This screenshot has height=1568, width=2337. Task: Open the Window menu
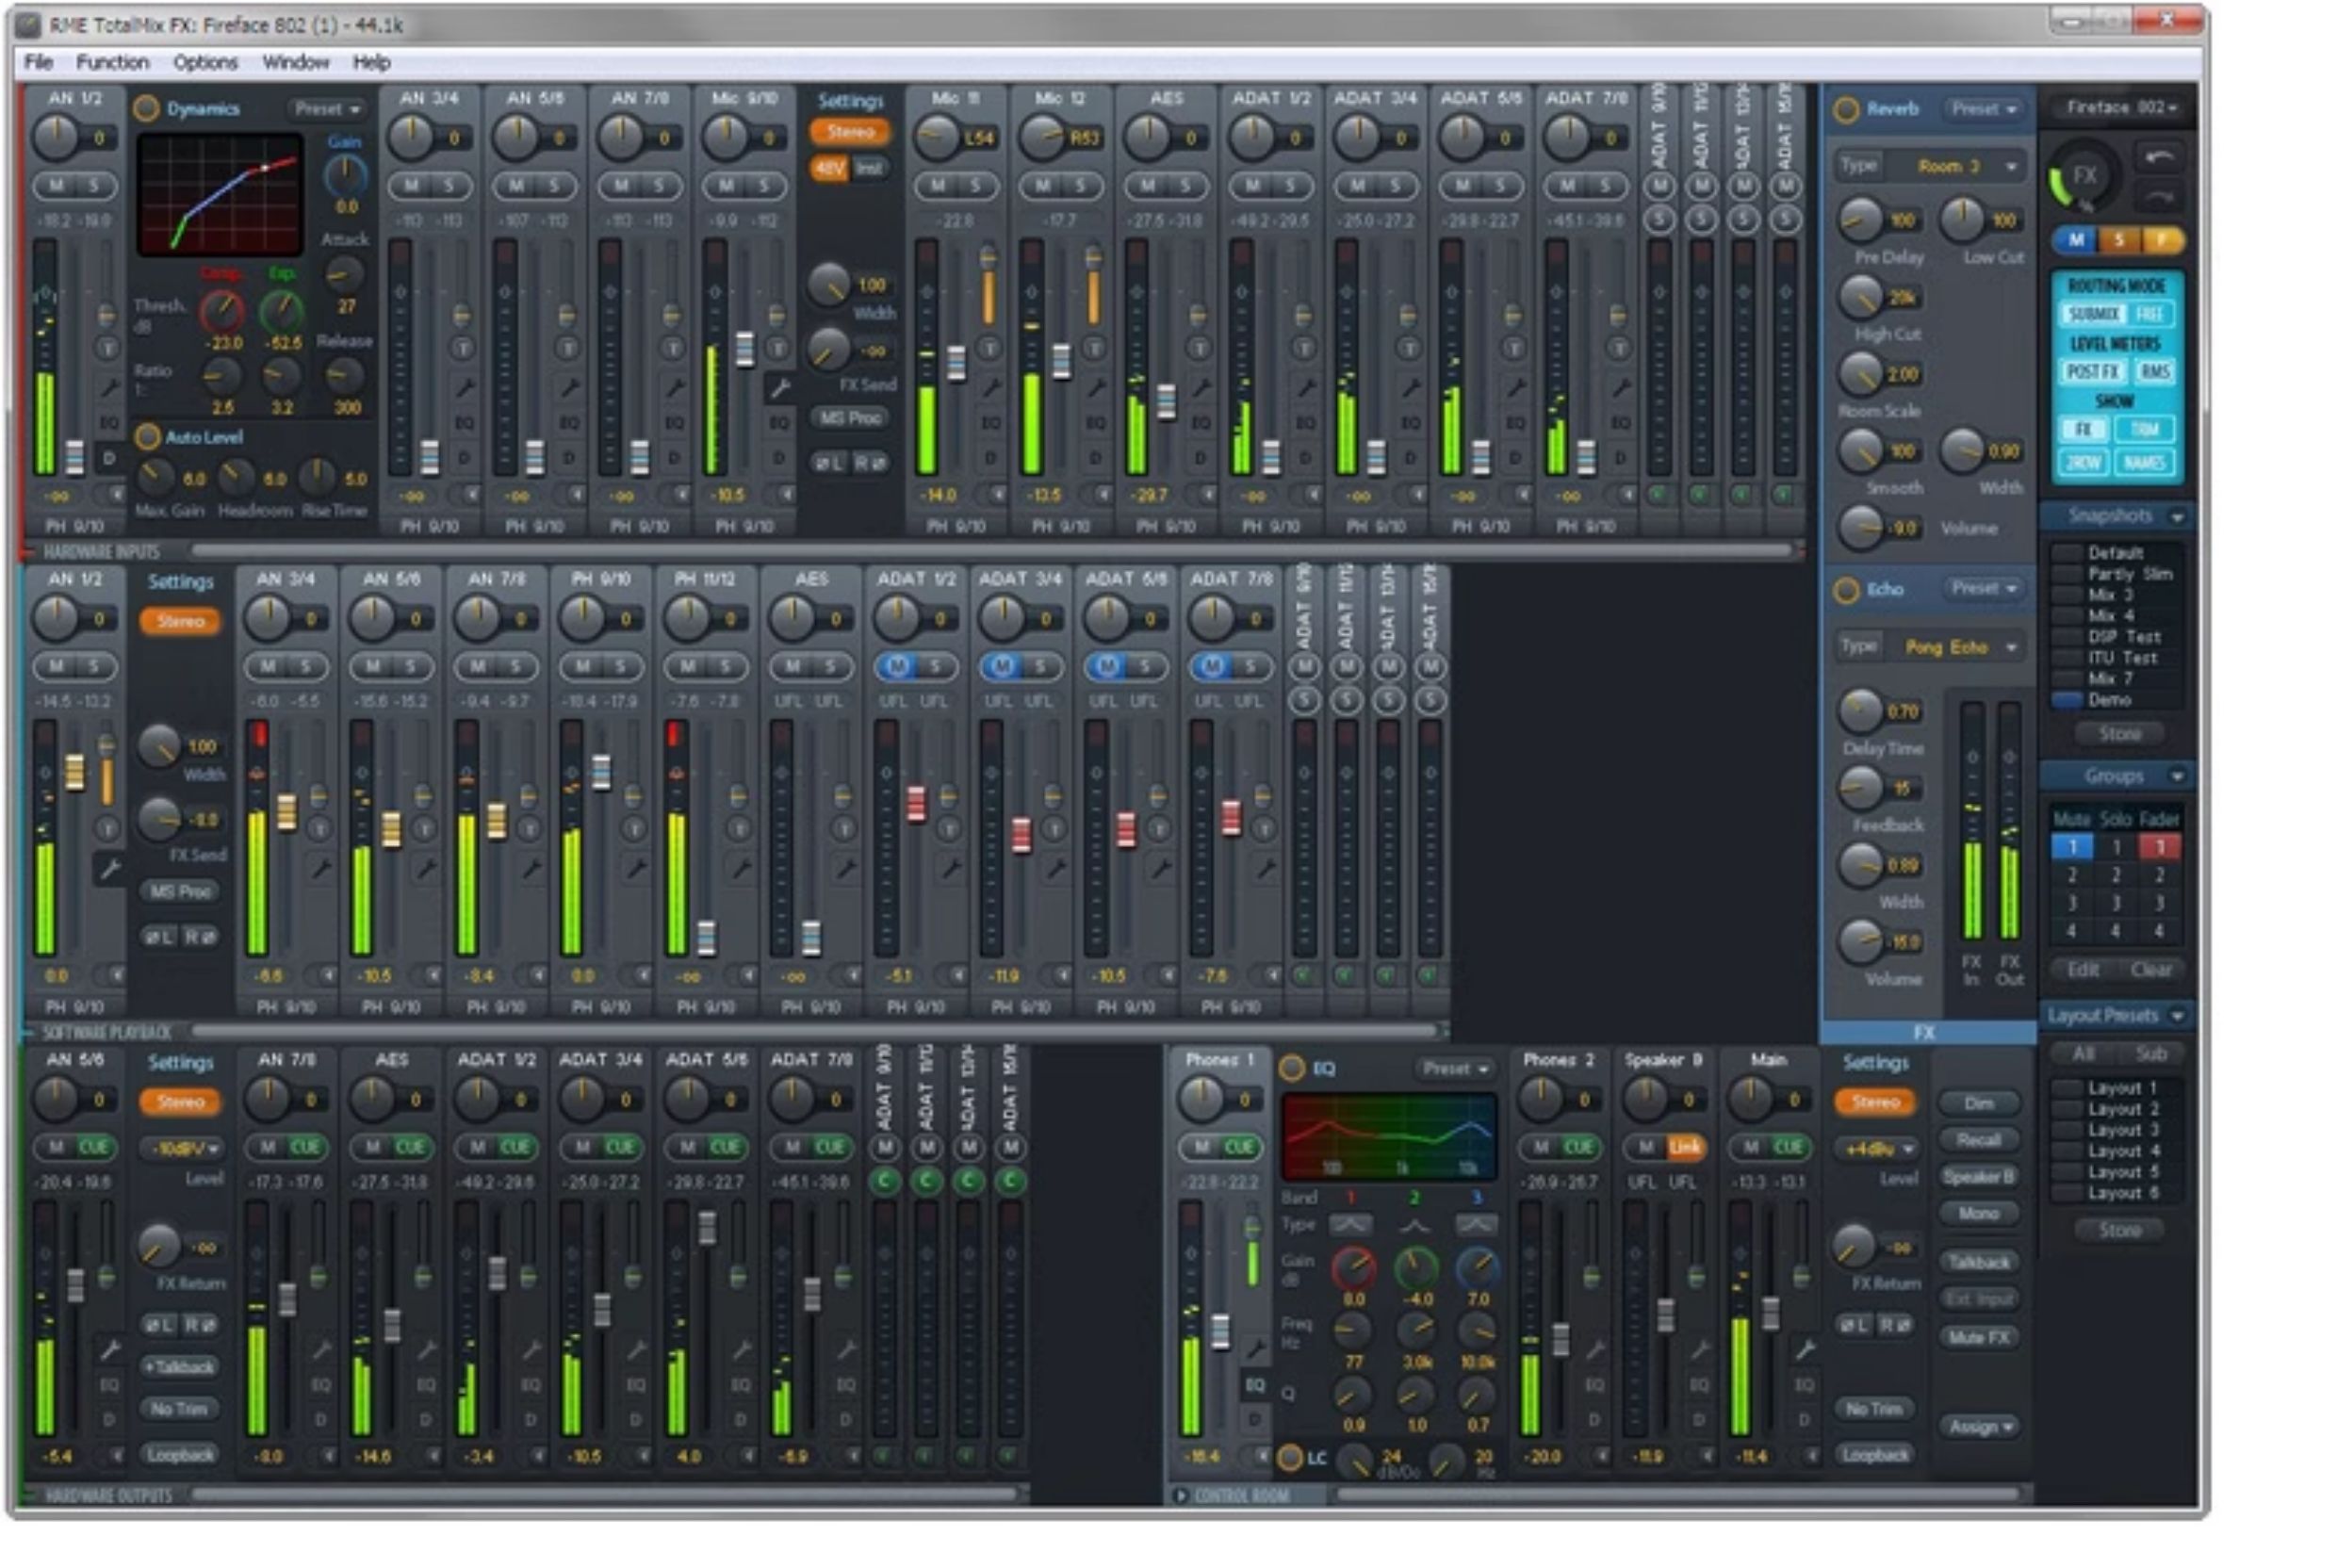(295, 62)
